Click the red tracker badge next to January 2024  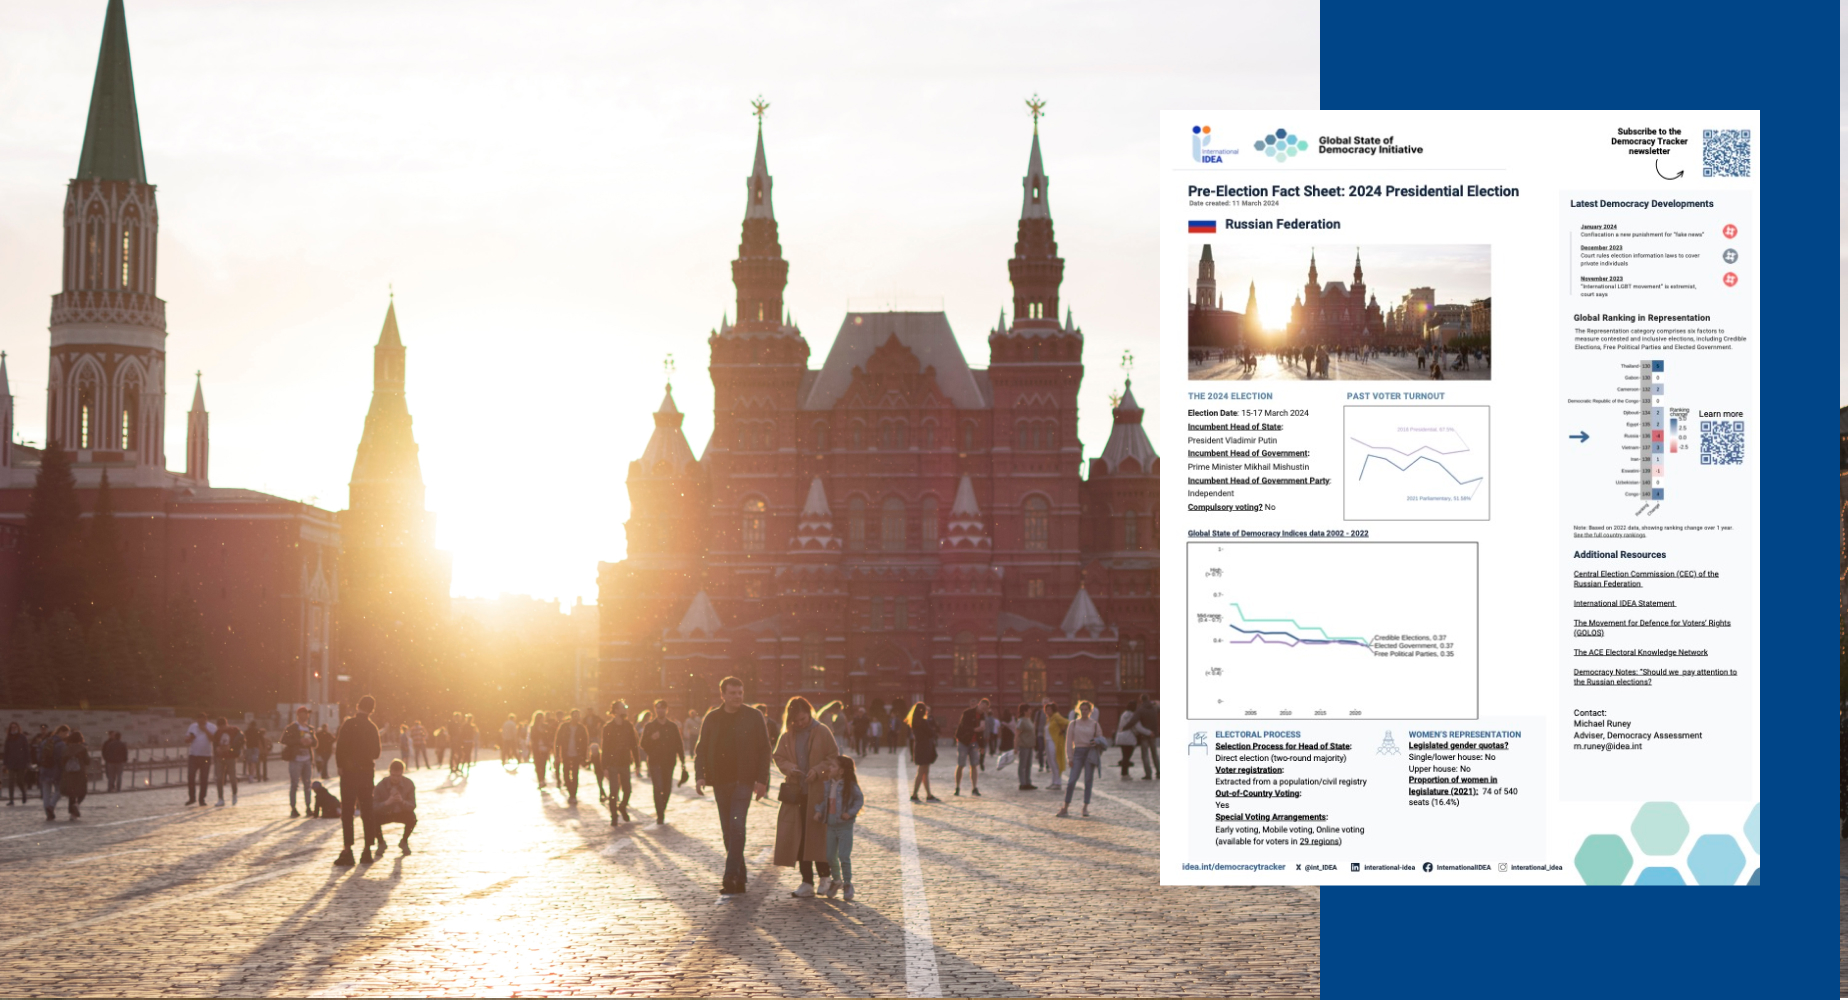[x=1730, y=231]
